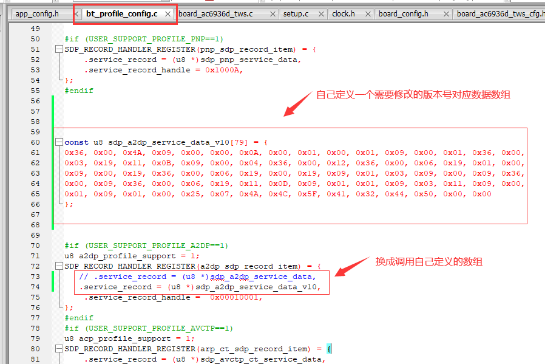Click line number 74 in the gutter
This screenshot has height=364, width=545.
(x=35, y=287)
